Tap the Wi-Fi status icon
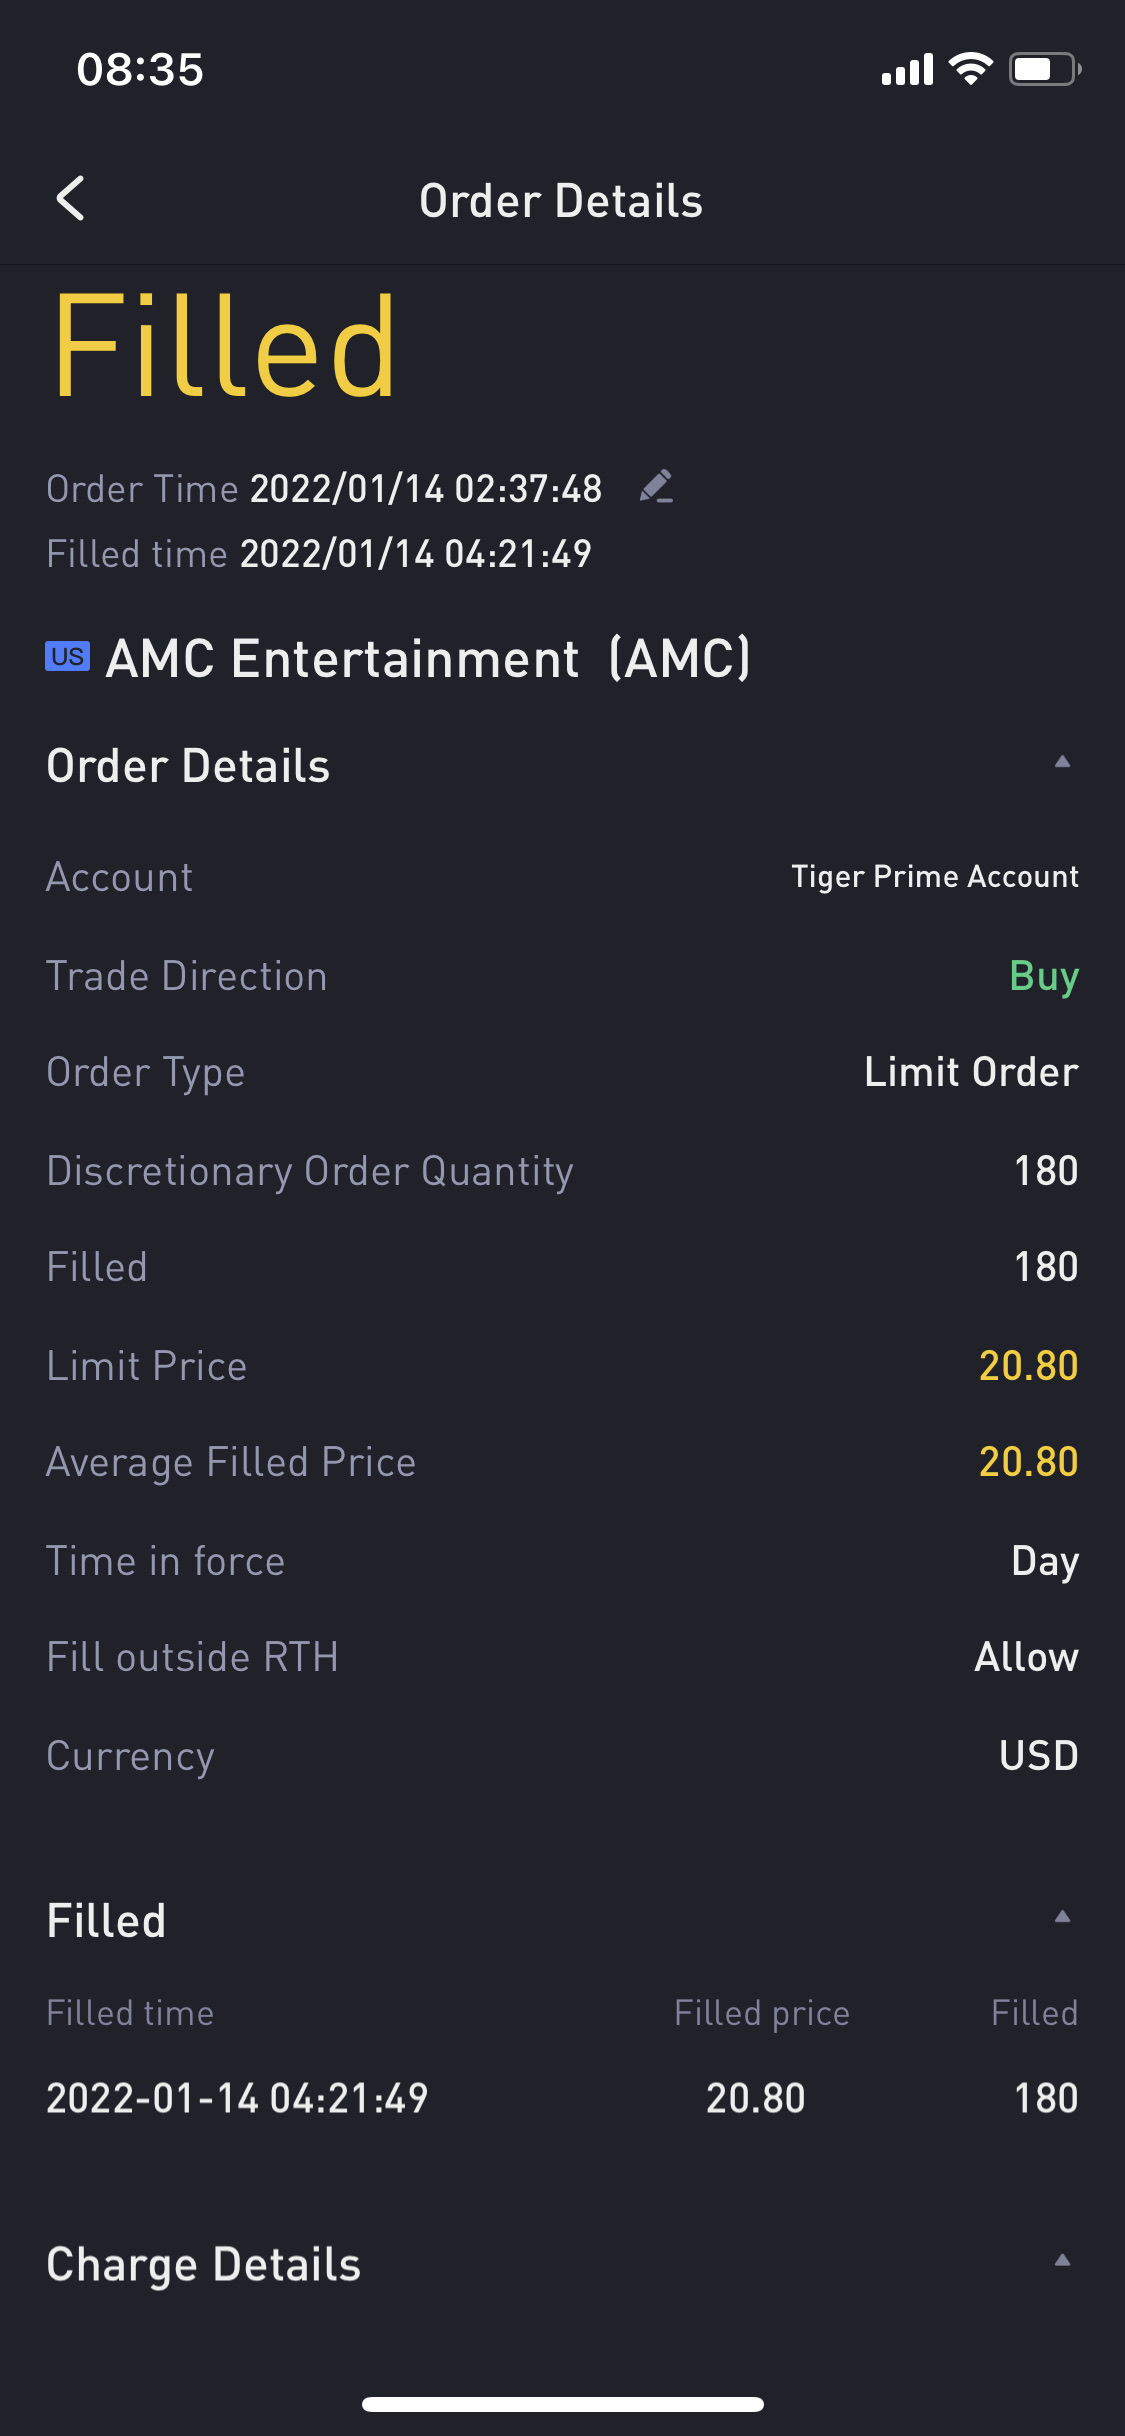The width and height of the screenshot is (1125, 2436). pyautogui.click(x=969, y=69)
